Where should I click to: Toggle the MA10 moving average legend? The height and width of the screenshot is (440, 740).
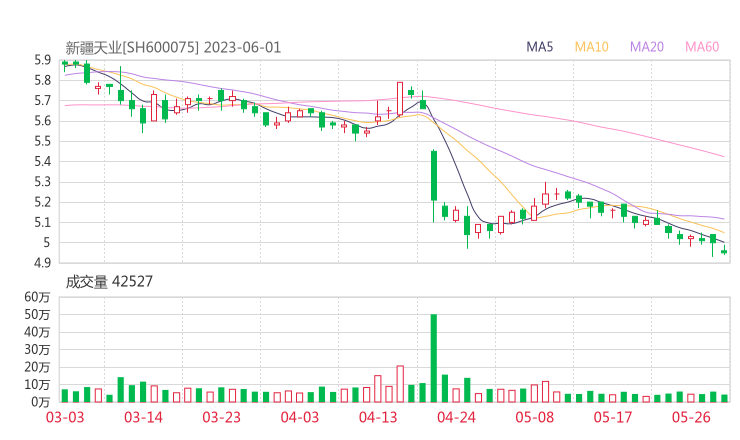592,47
